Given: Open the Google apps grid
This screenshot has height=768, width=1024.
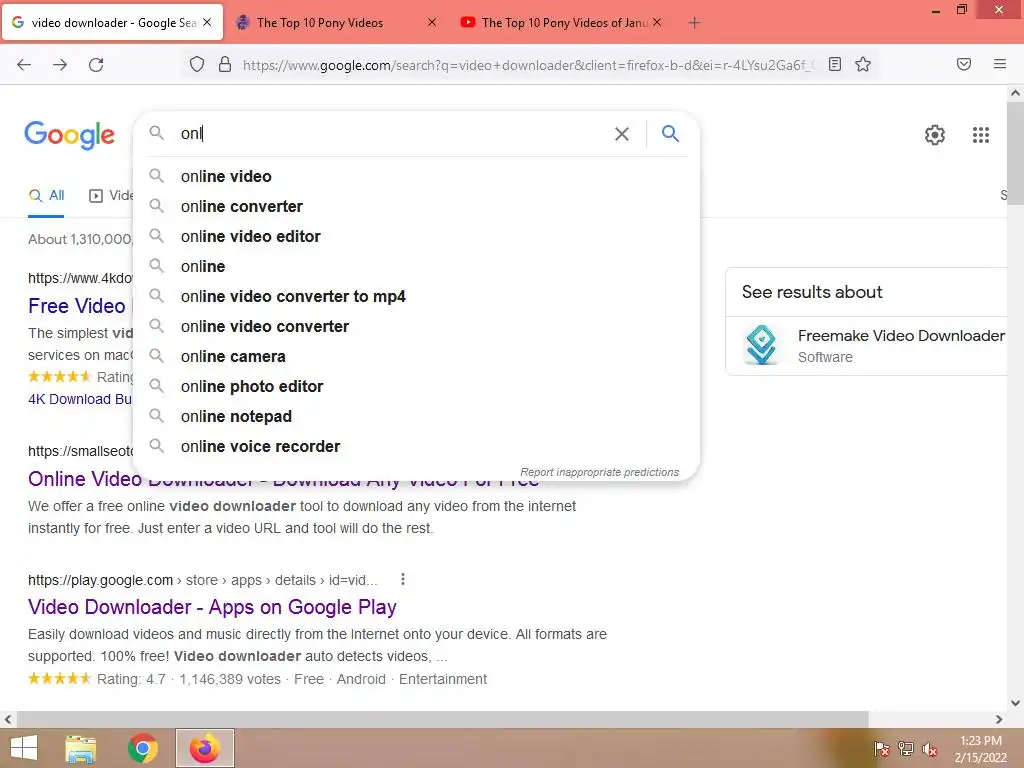Looking at the screenshot, I should pyautogui.click(x=981, y=135).
